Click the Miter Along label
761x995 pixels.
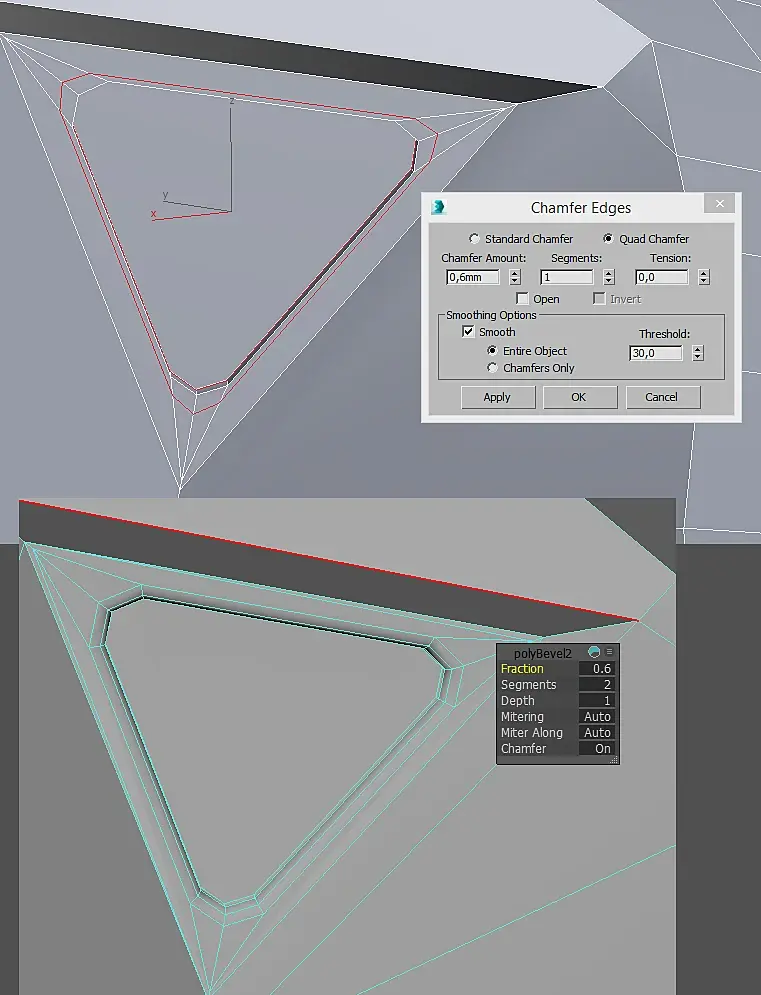click(531, 732)
